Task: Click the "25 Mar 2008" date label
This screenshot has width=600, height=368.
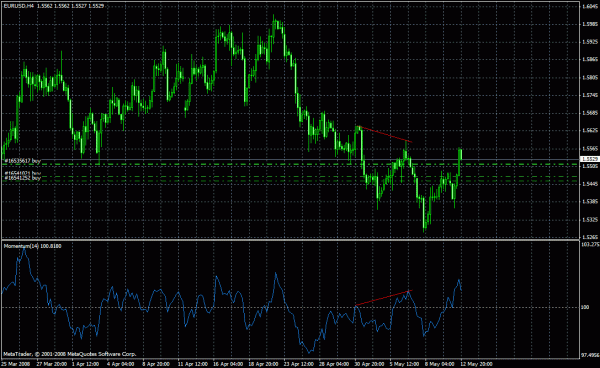Action: (x=15, y=364)
